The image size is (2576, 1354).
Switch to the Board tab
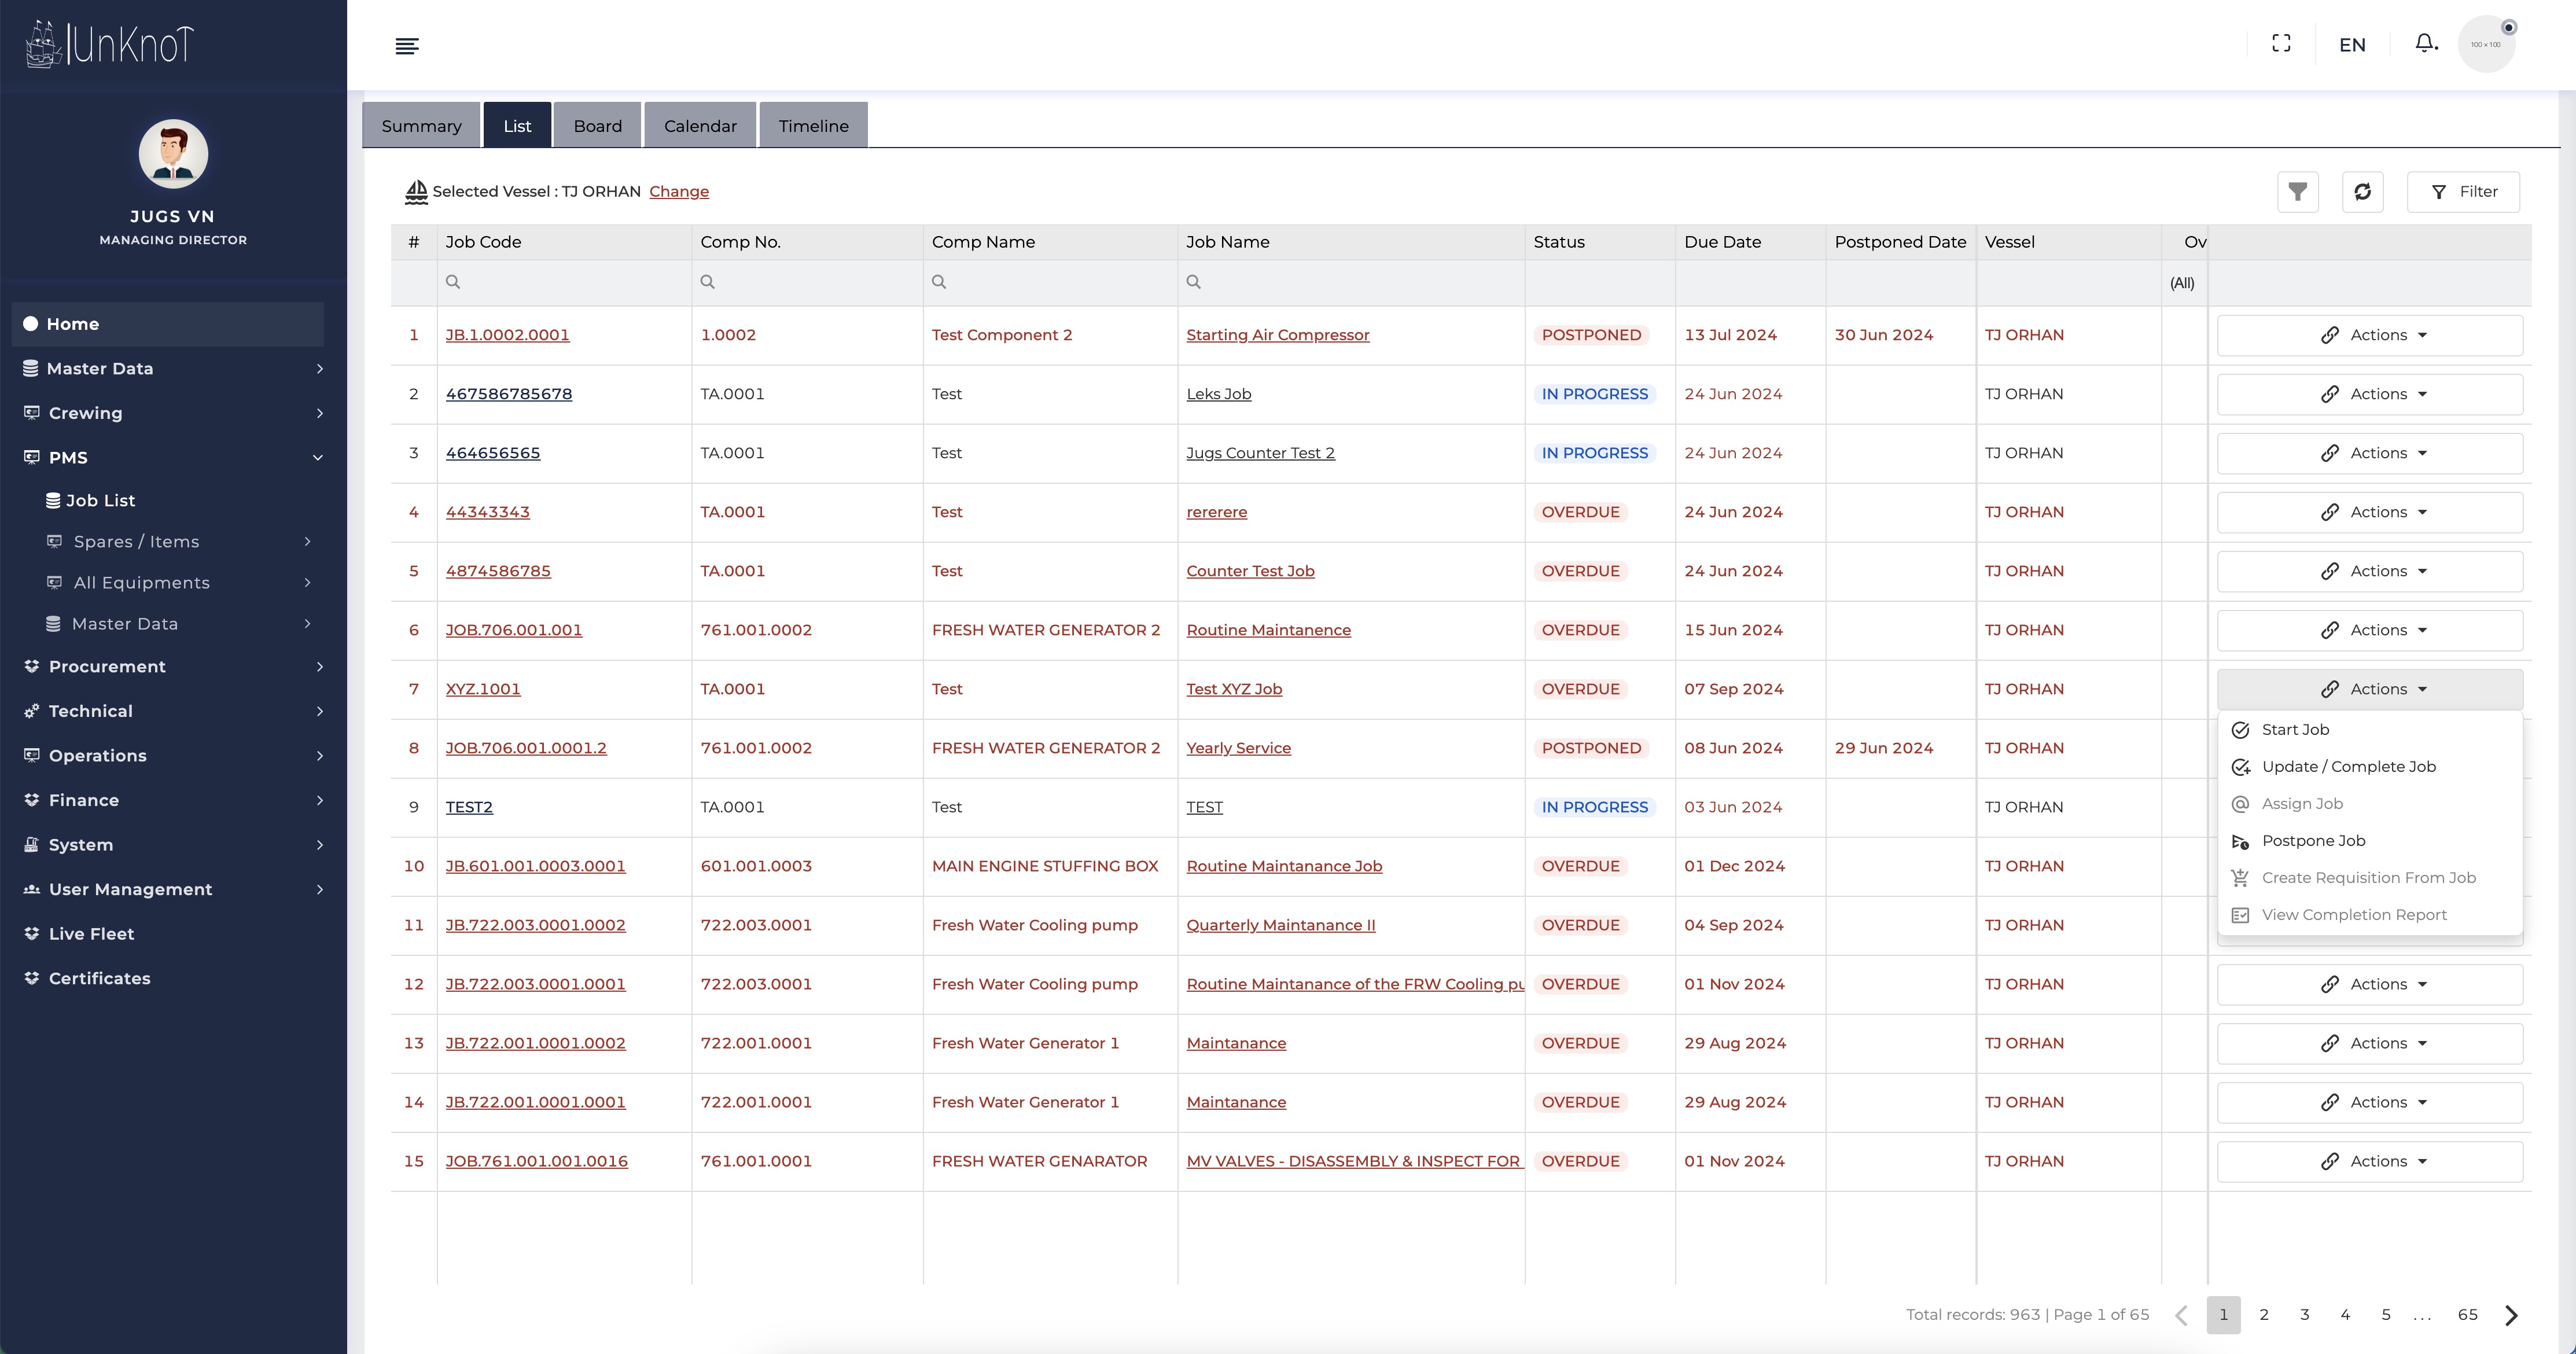(597, 126)
